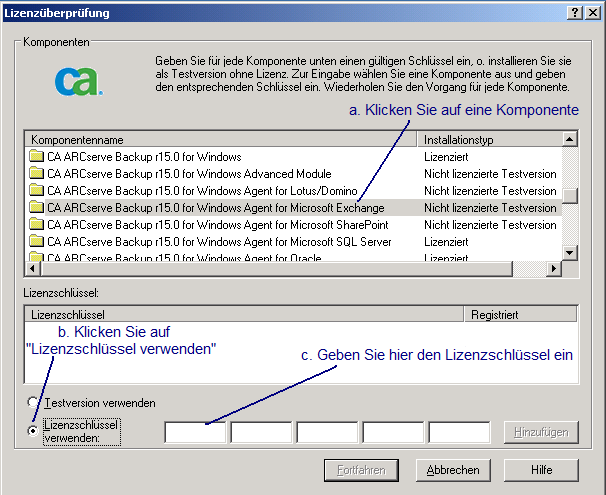
Task: Click 'Lizenziert' in the ARCserve Backup for Windows row
Action: pyautogui.click(x=446, y=157)
